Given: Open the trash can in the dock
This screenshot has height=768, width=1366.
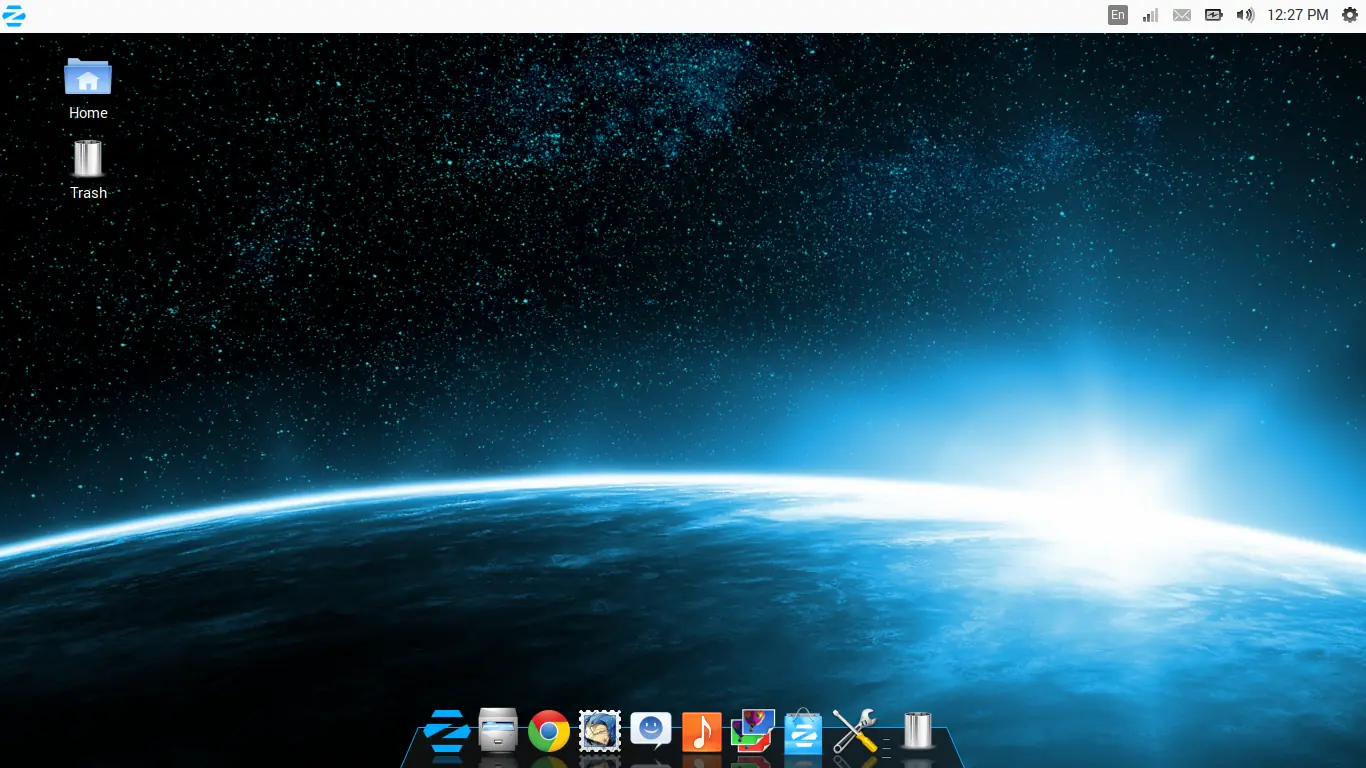Looking at the screenshot, I should click(x=917, y=730).
